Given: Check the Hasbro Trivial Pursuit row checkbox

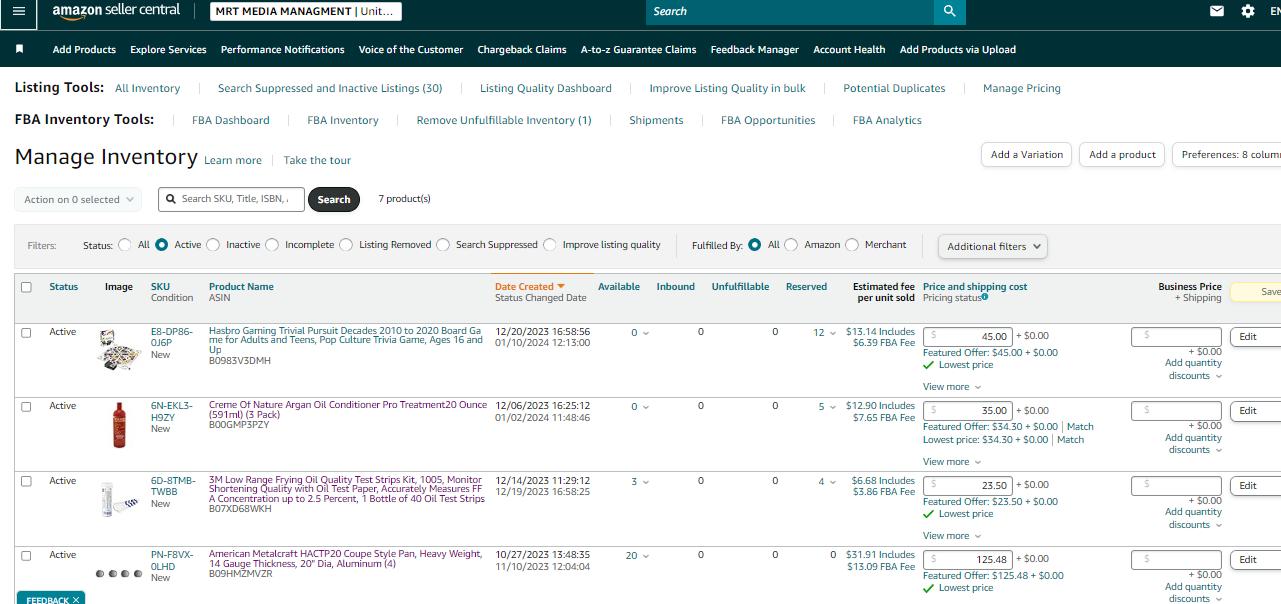Looking at the screenshot, I should [26, 332].
